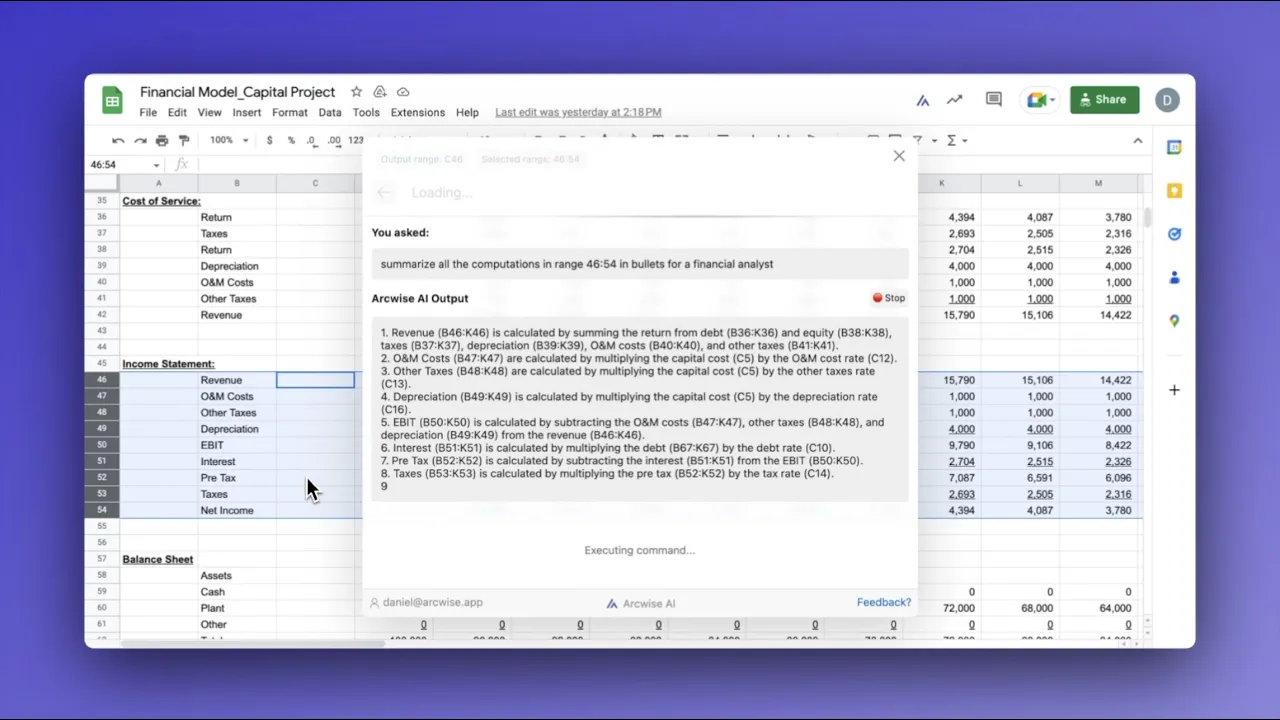Screen dimensions: 1280x720
Task: Open Contacts side panel
Action: [x=1174, y=278]
